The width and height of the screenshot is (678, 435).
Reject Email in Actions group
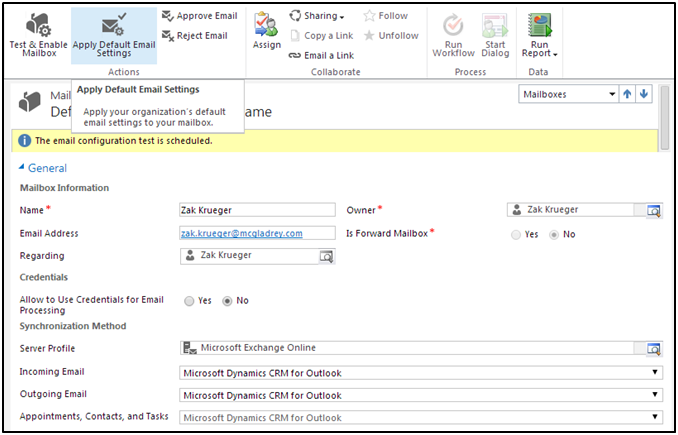coord(195,35)
